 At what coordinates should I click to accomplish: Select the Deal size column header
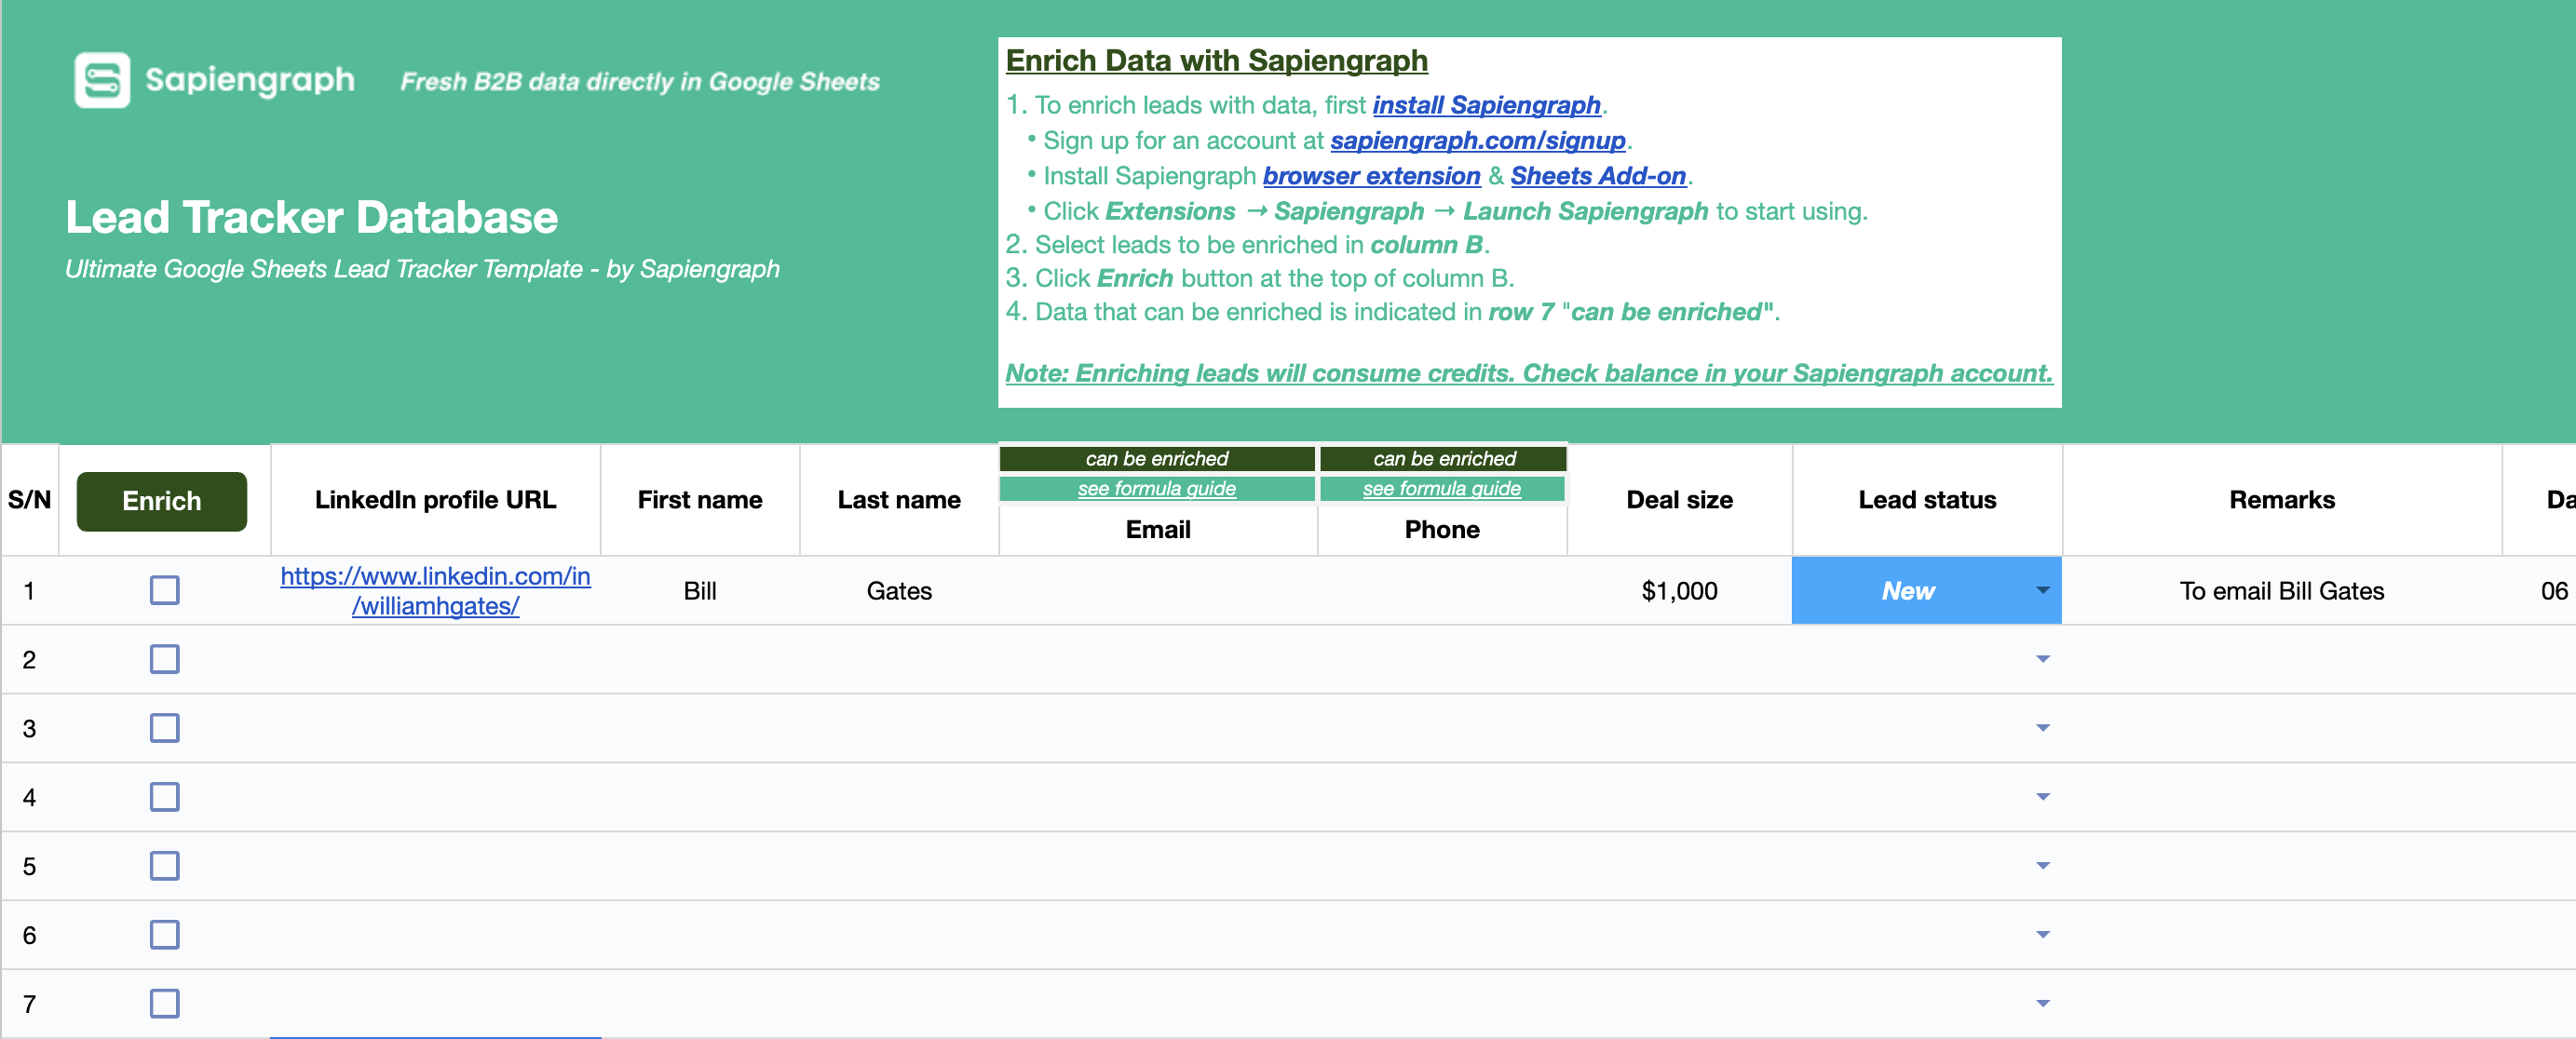1679,500
